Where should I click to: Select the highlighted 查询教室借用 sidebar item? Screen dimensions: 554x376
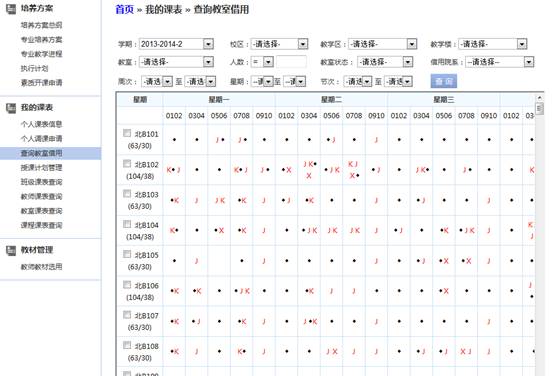(50, 153)
